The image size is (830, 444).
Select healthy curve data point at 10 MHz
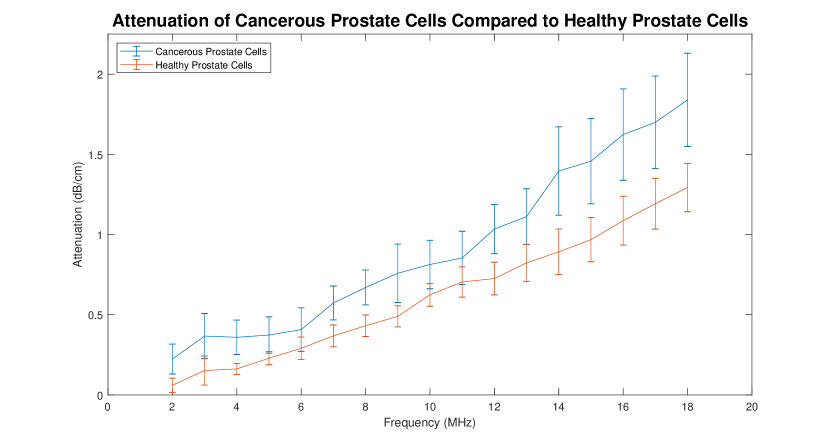click(x=430, y=294)
